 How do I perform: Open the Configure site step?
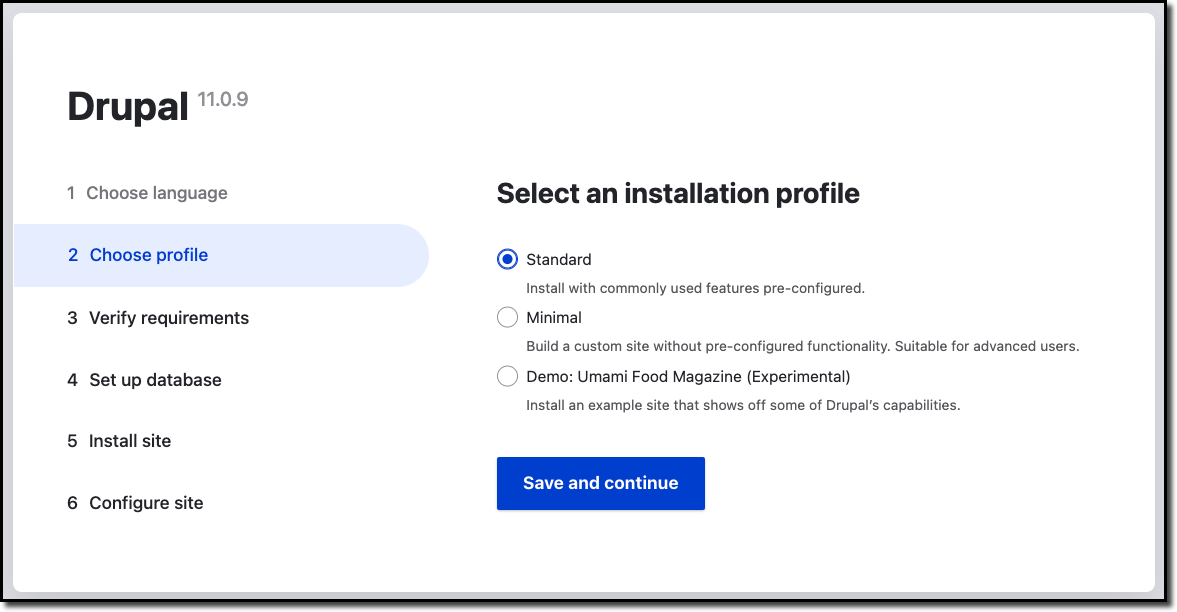click(144, 503)
